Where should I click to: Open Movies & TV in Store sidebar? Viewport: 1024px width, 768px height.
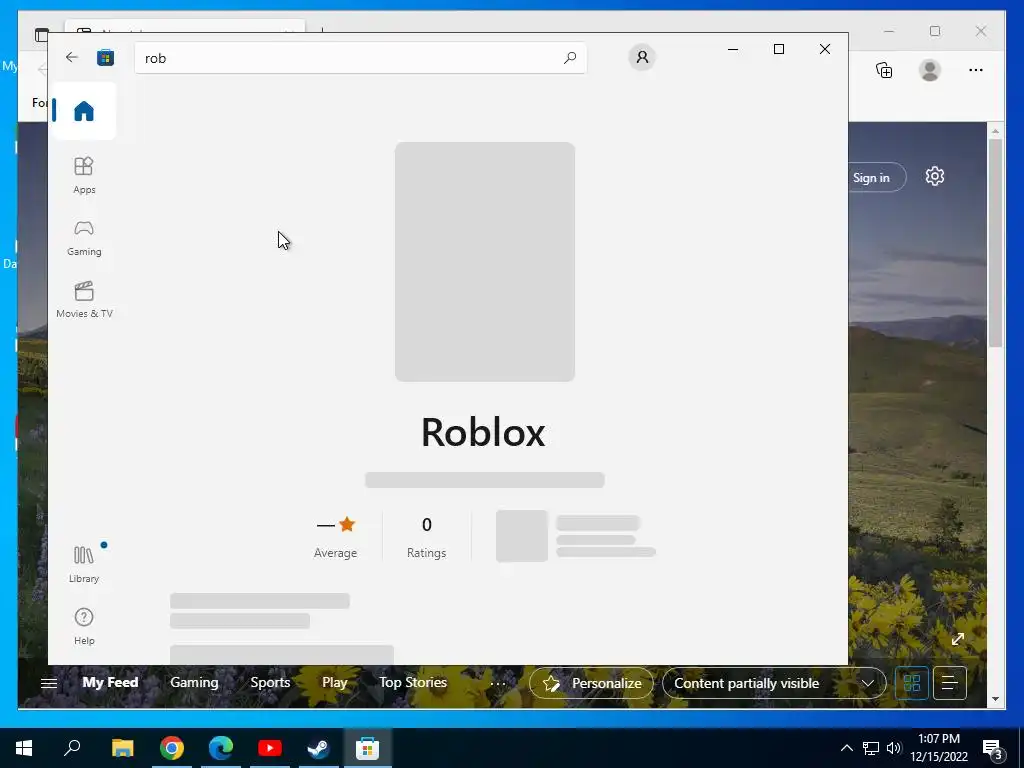[84, 300]
